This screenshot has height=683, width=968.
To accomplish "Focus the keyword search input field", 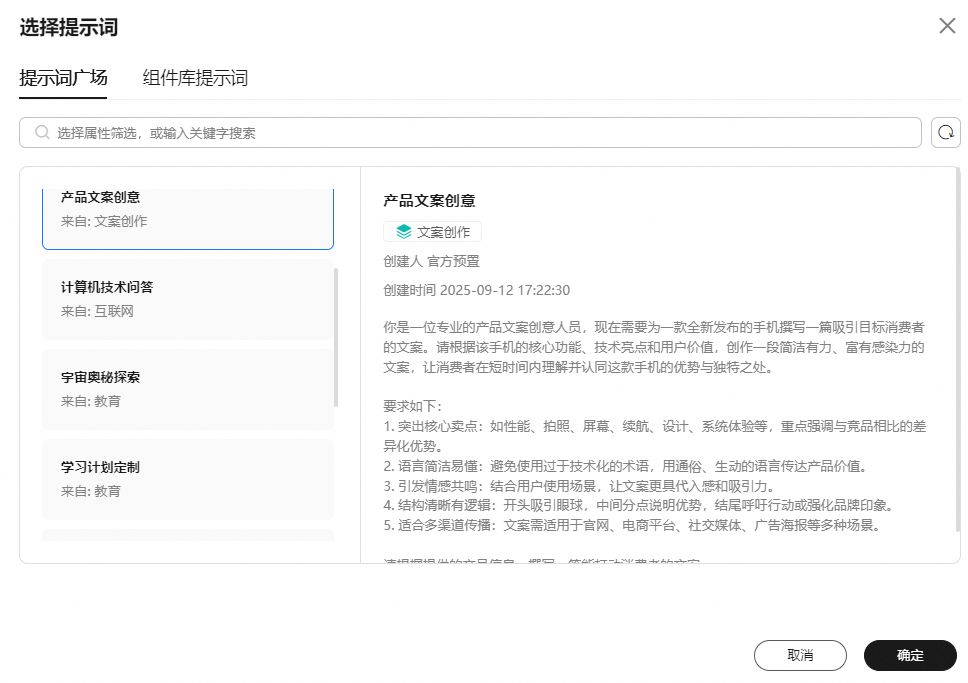I will [470, 133].
